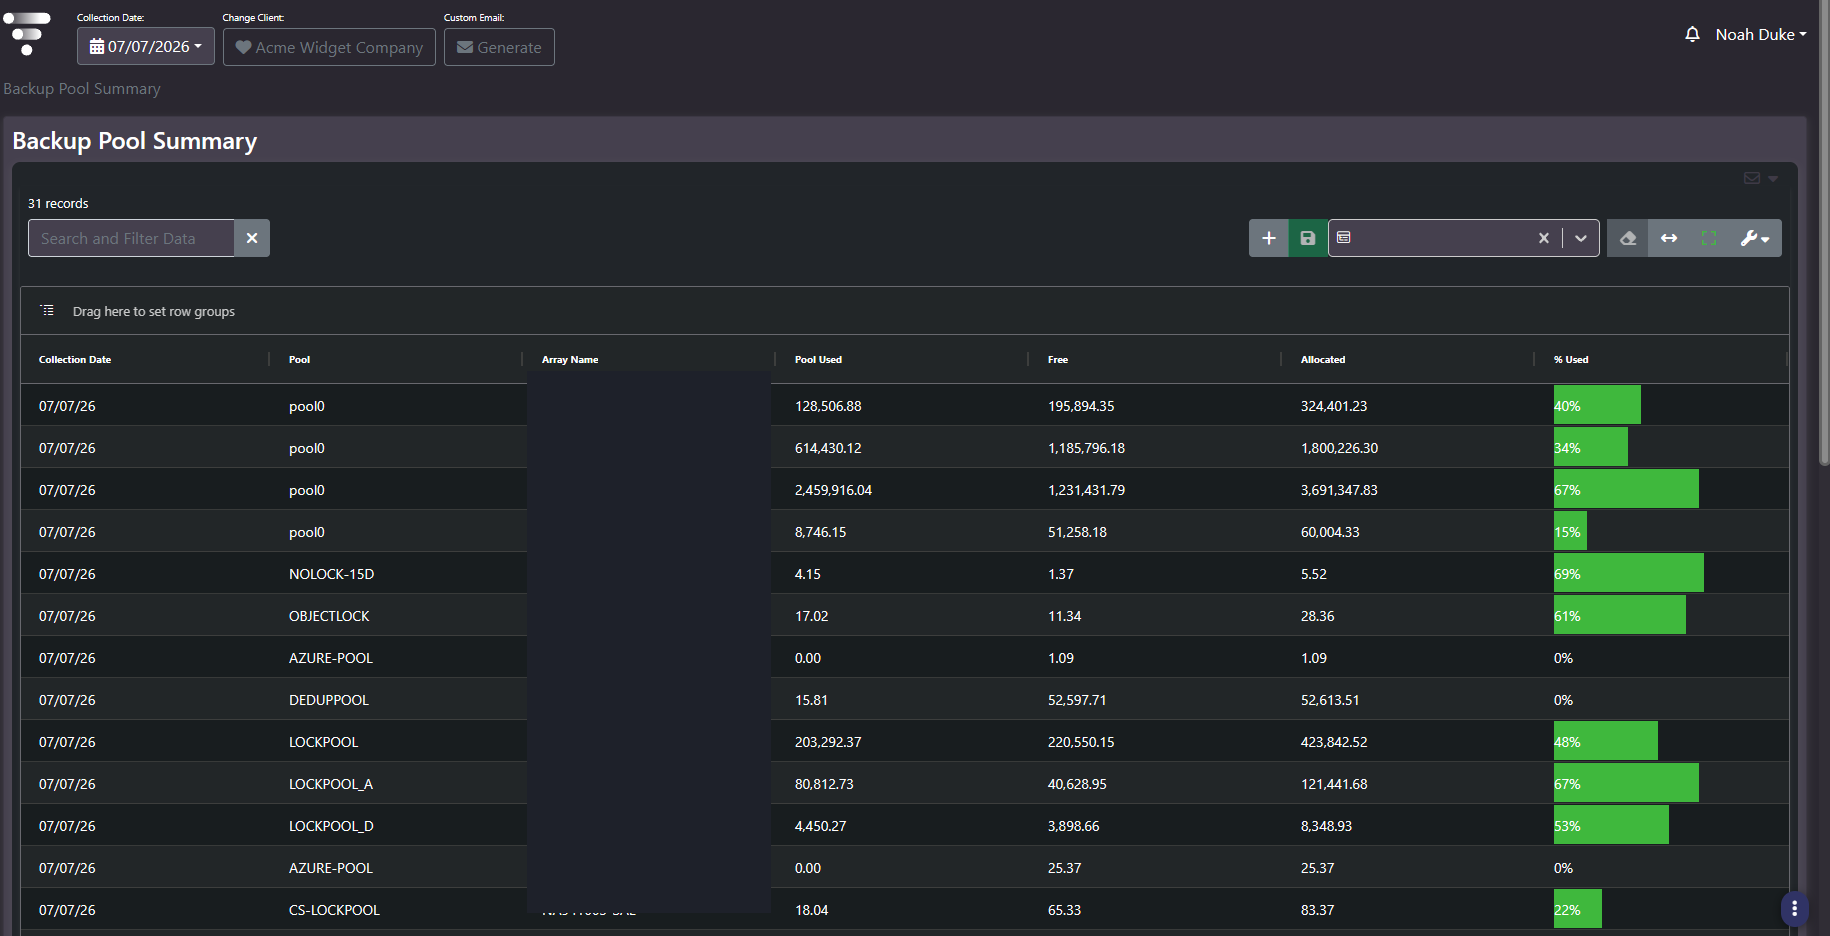
Task: Open the wrench tools menu
Action: [1755, 238]
